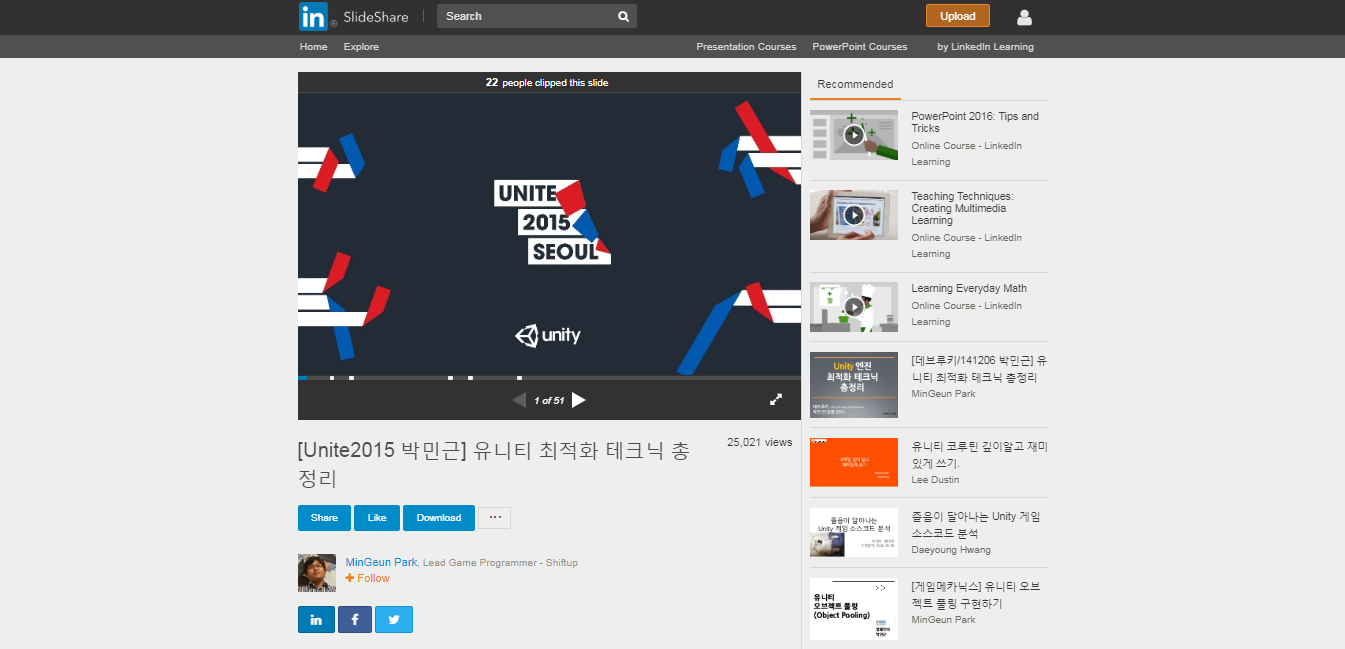Open Learning Everyday Math title
This screenshot has height=649, width=1345.
[x=969, y=288]
